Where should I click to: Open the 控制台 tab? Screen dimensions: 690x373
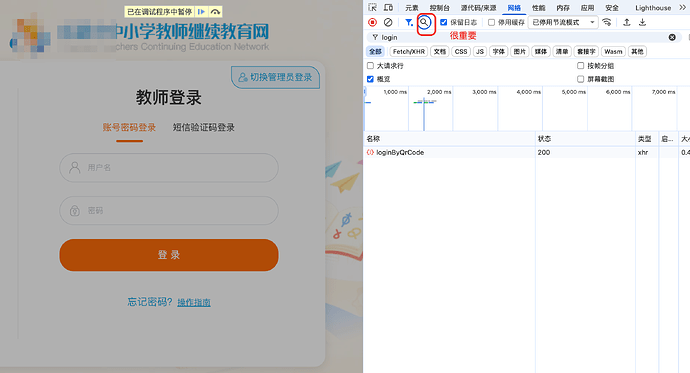click(x=440, y=7)
